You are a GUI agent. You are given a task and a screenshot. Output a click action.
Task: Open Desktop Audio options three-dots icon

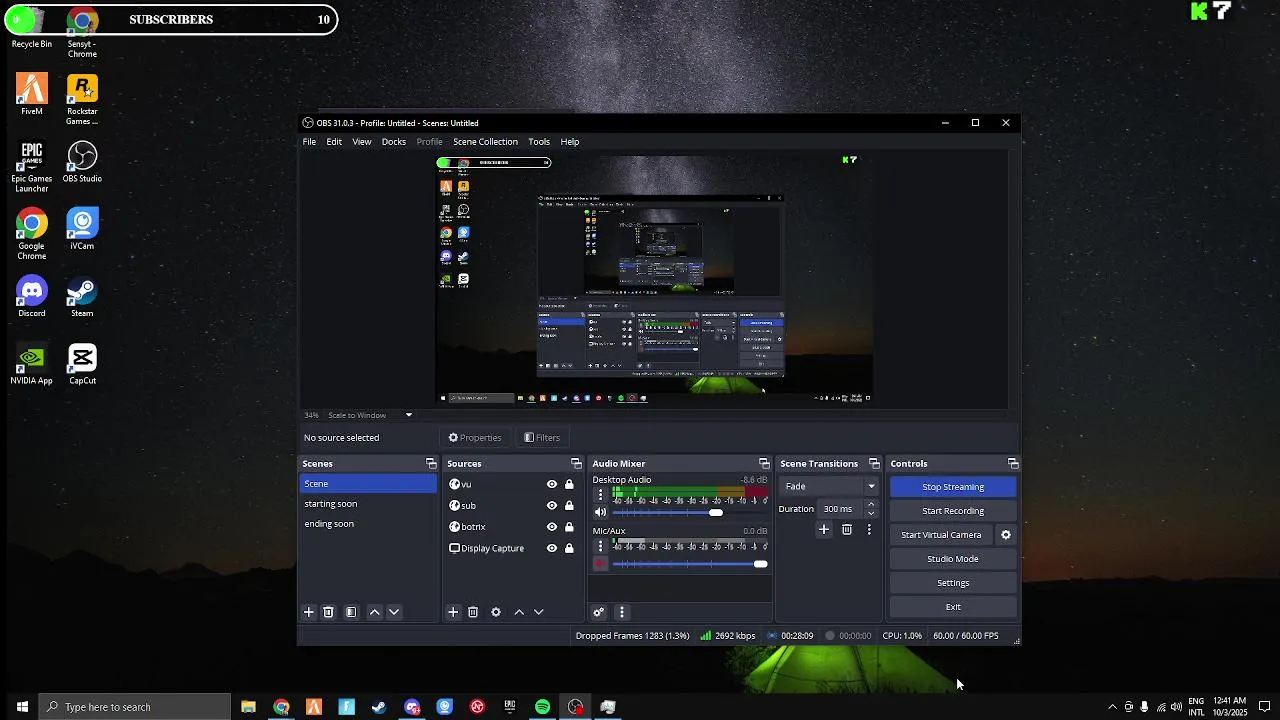(x=600, y=494)
